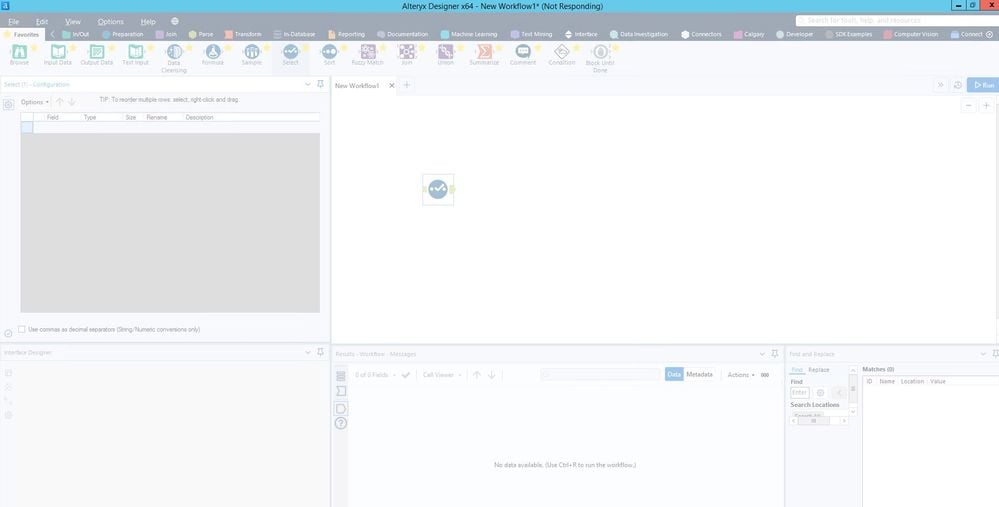Viewport: 999px width, 507px height.
Task: Show all messages icon in Results sidebar
Action: pyautogui.click(x=341, y=375)
